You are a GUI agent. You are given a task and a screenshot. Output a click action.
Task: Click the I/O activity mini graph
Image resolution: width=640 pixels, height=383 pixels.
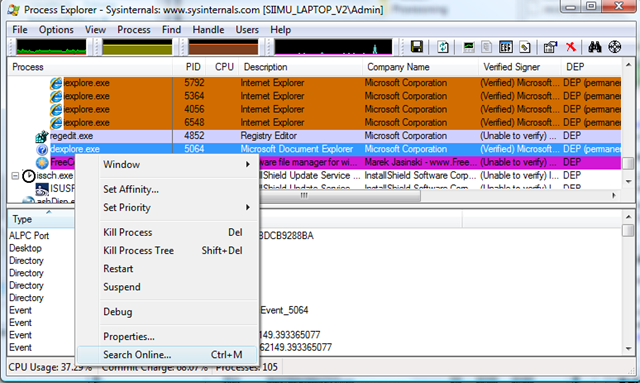pyautogui.click(x=333, y=47)
